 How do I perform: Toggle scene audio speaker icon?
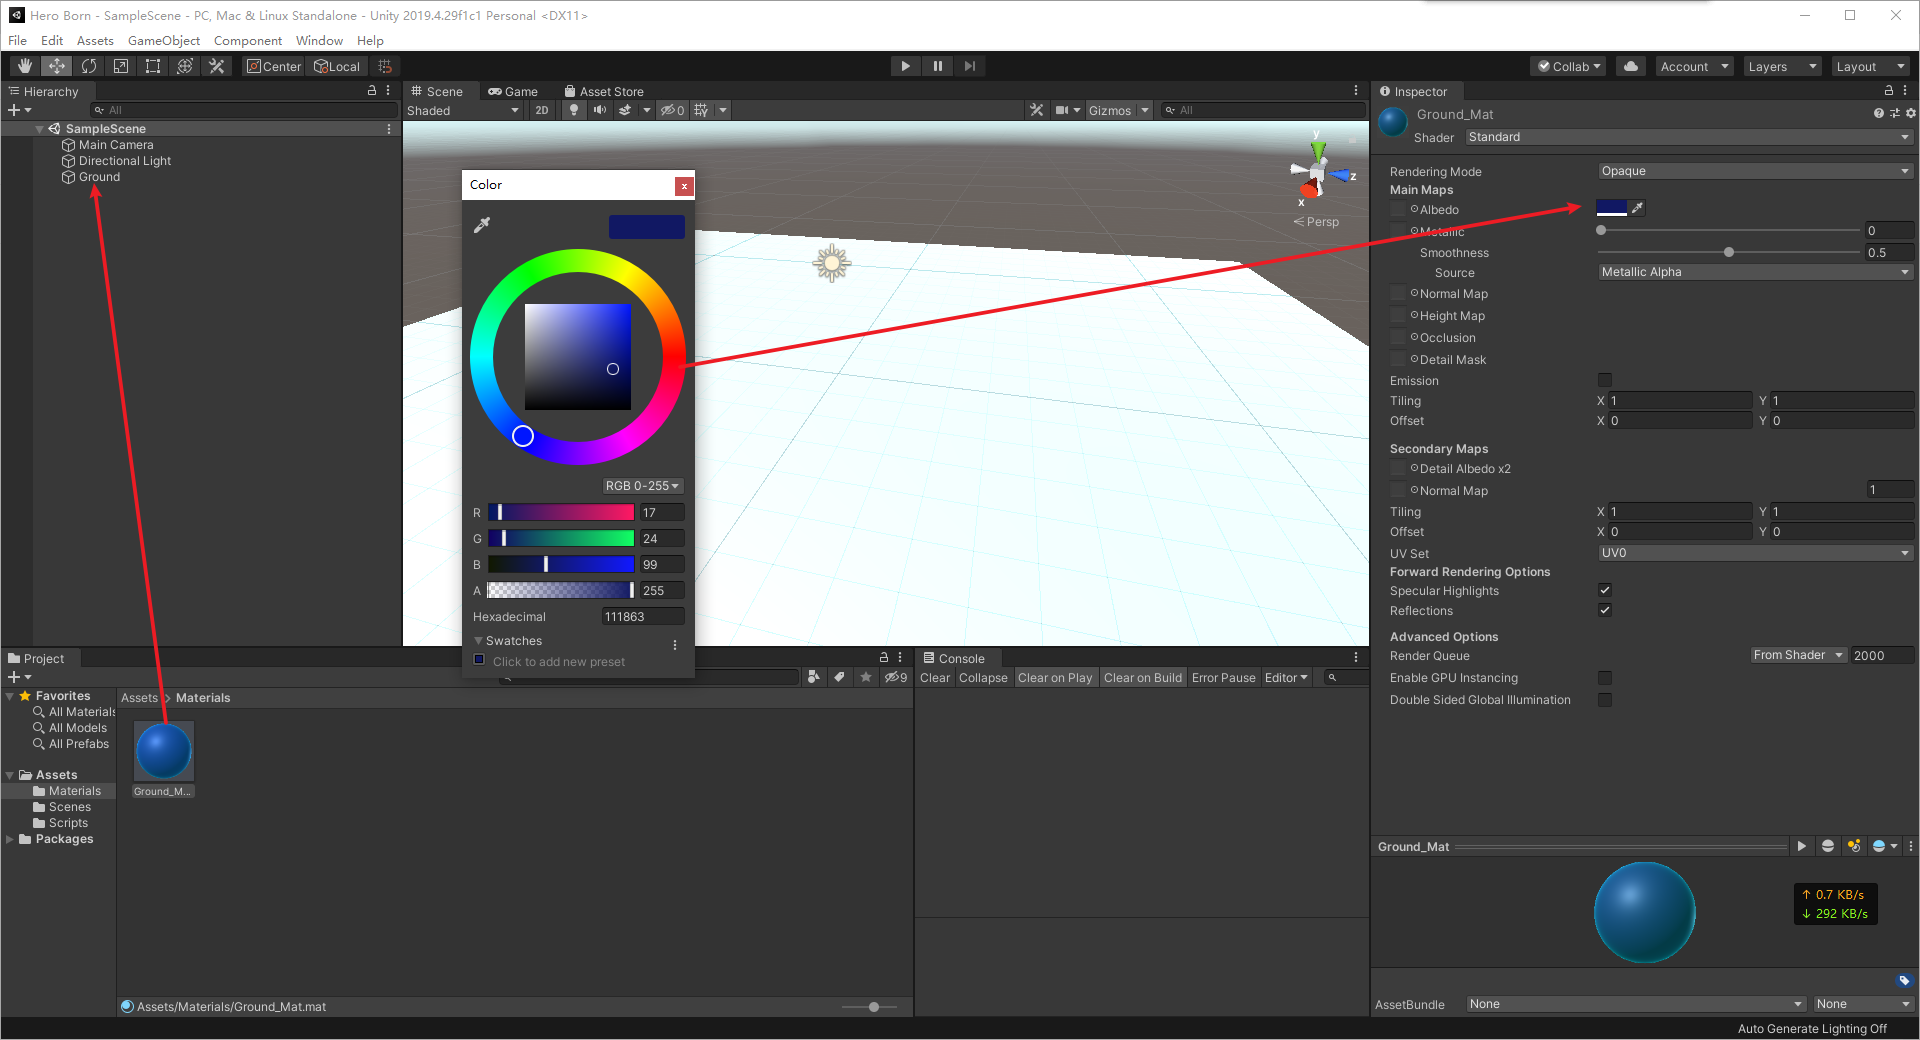pyautogui.click(x=599, y=110)
